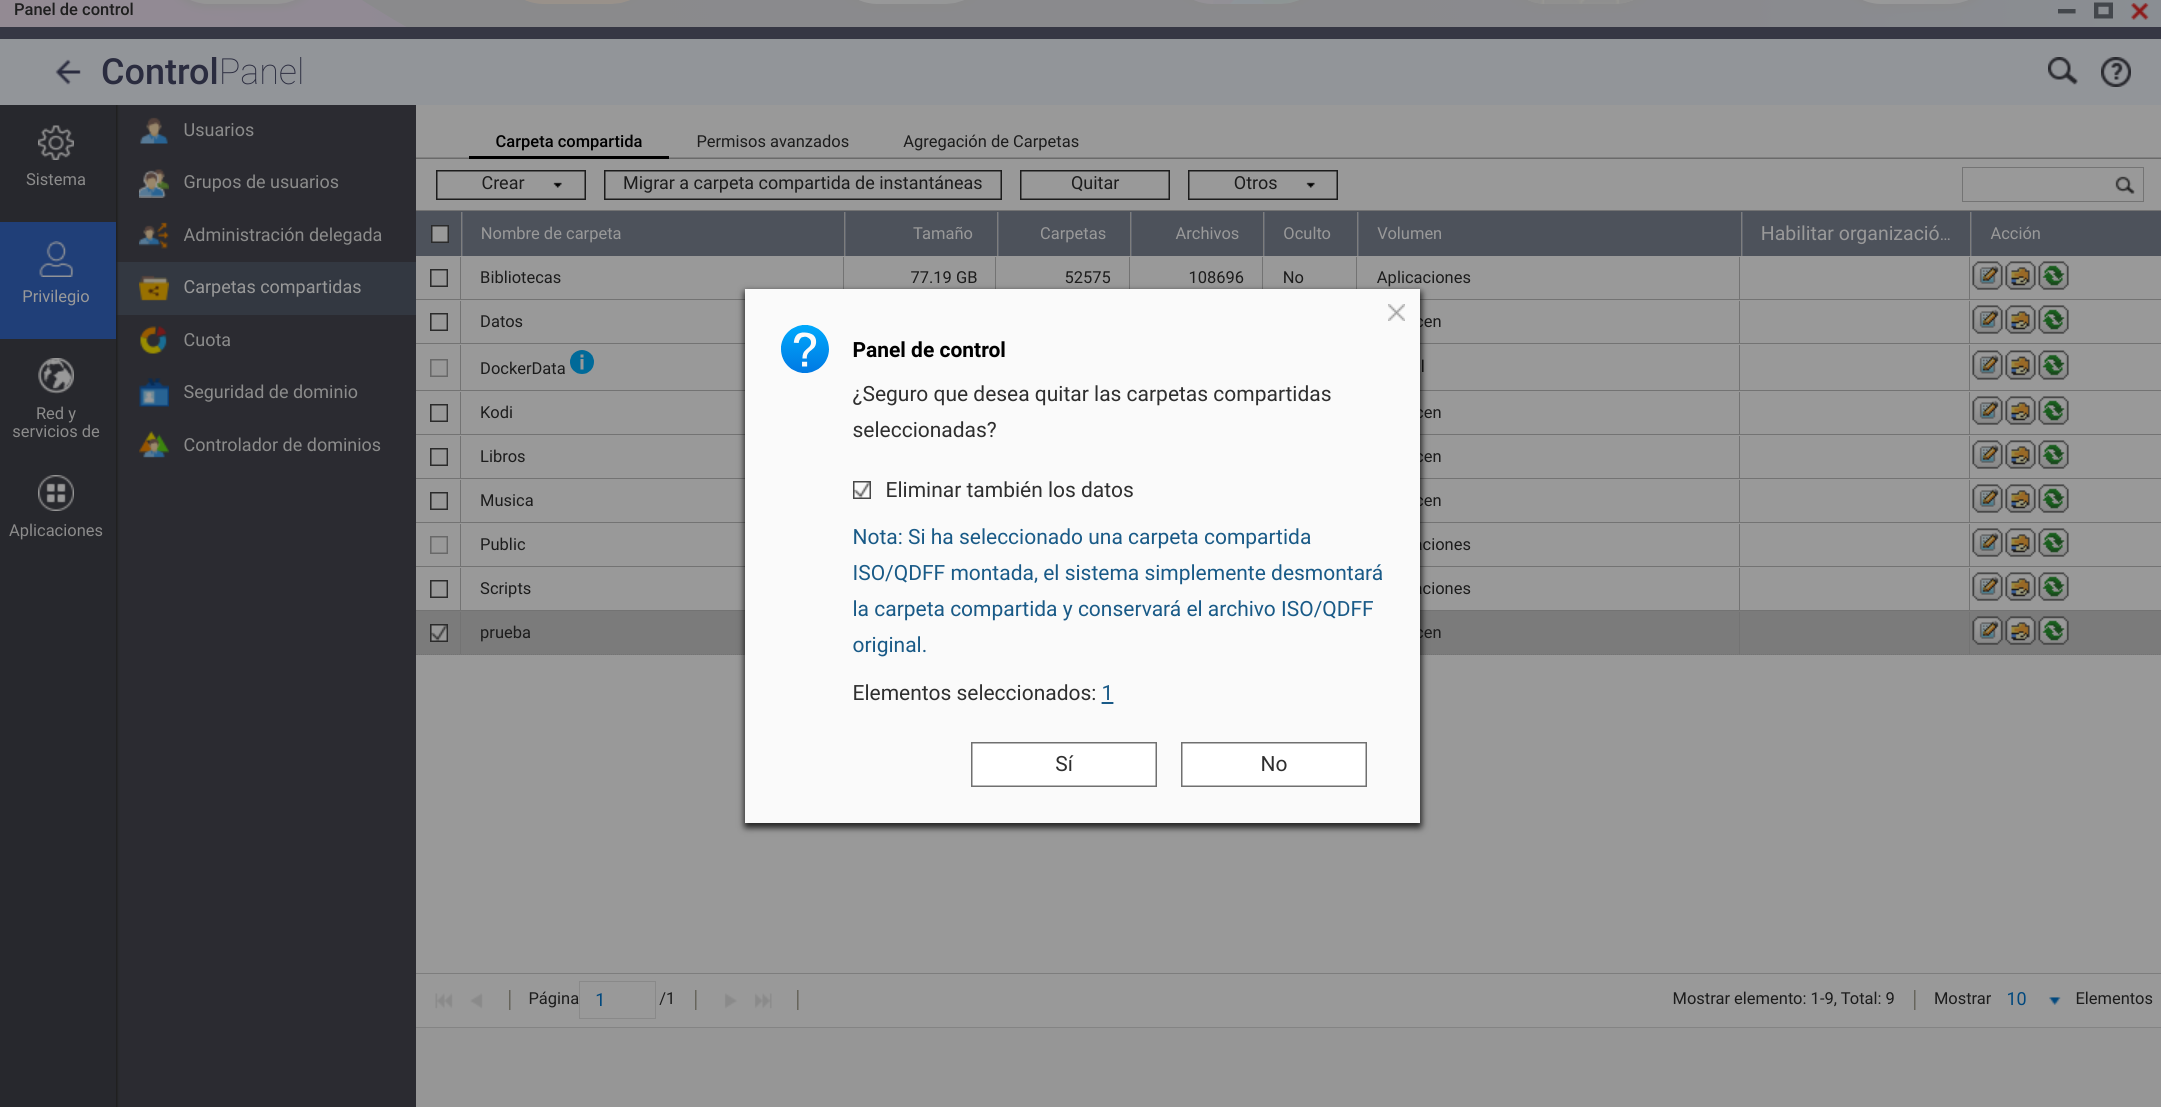Uncheck Eliminar también los datos

(x=862, y=490)
